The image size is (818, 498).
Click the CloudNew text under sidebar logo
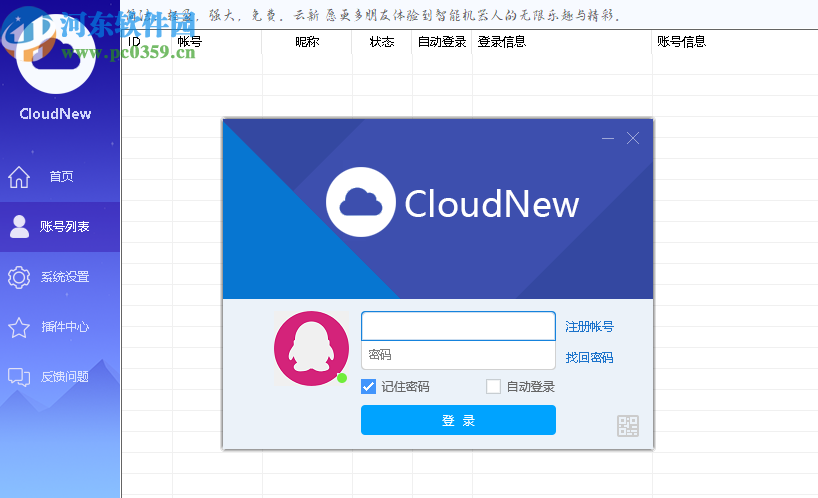click(x=55, y=114)
